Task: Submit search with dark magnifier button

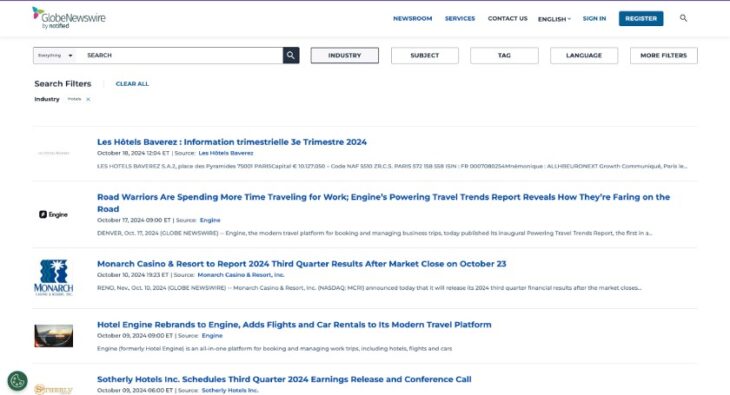Action: point(291,55)
